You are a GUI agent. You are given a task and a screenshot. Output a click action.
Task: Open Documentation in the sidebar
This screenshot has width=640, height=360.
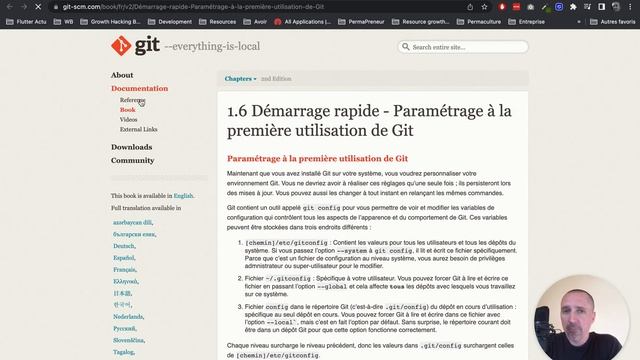140,89
